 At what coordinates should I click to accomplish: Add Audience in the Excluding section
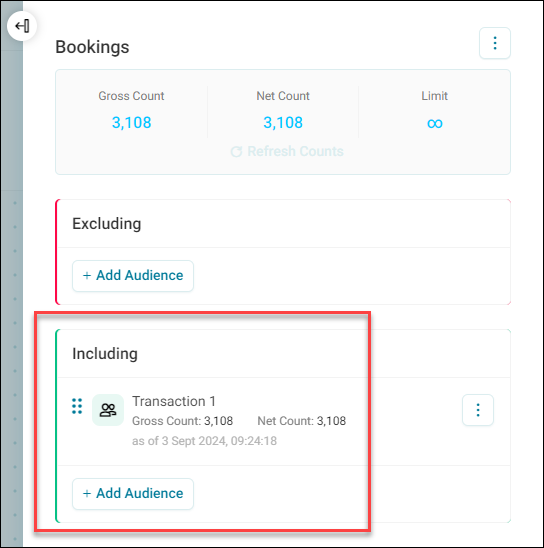click(x=133, y=276)
